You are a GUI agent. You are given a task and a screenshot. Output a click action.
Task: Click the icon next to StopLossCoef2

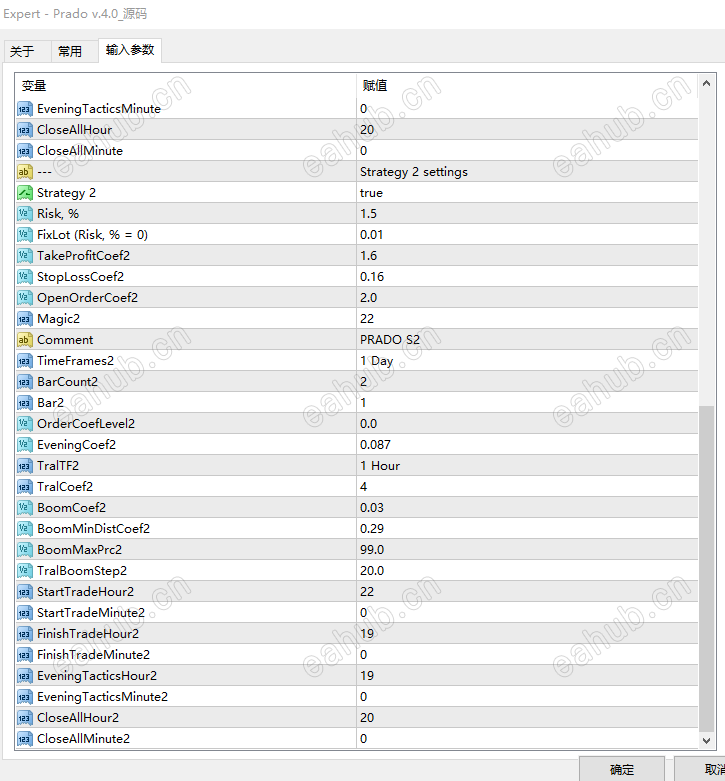coord(25,276)
